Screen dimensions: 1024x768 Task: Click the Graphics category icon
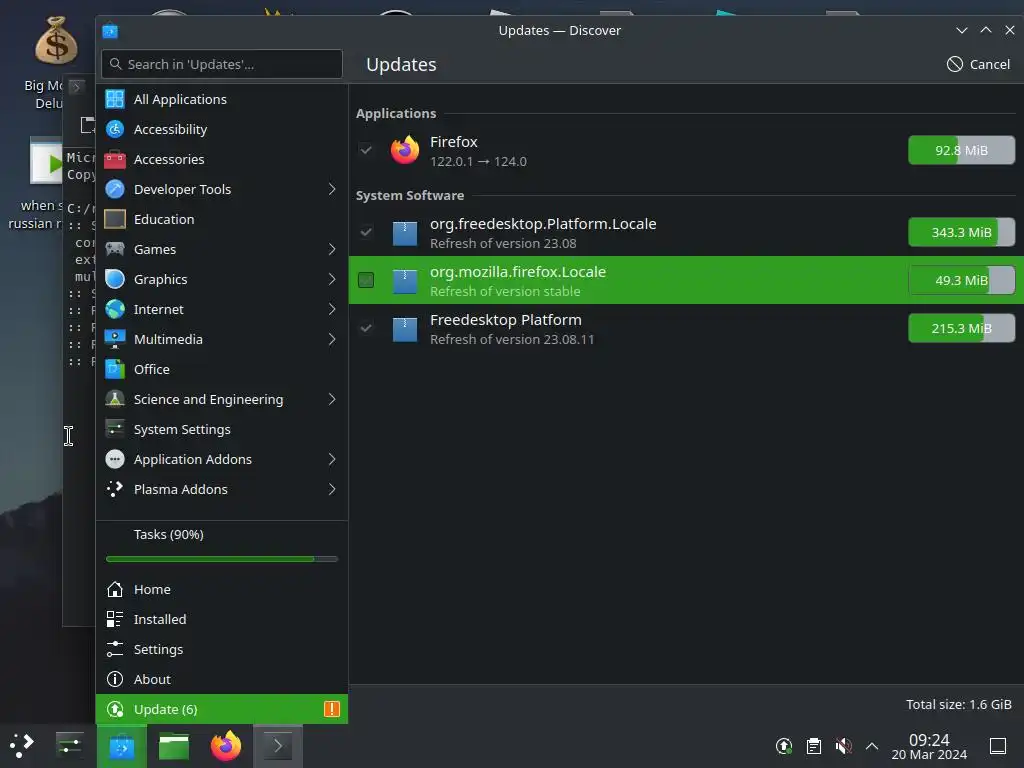[x=115, y=280]
